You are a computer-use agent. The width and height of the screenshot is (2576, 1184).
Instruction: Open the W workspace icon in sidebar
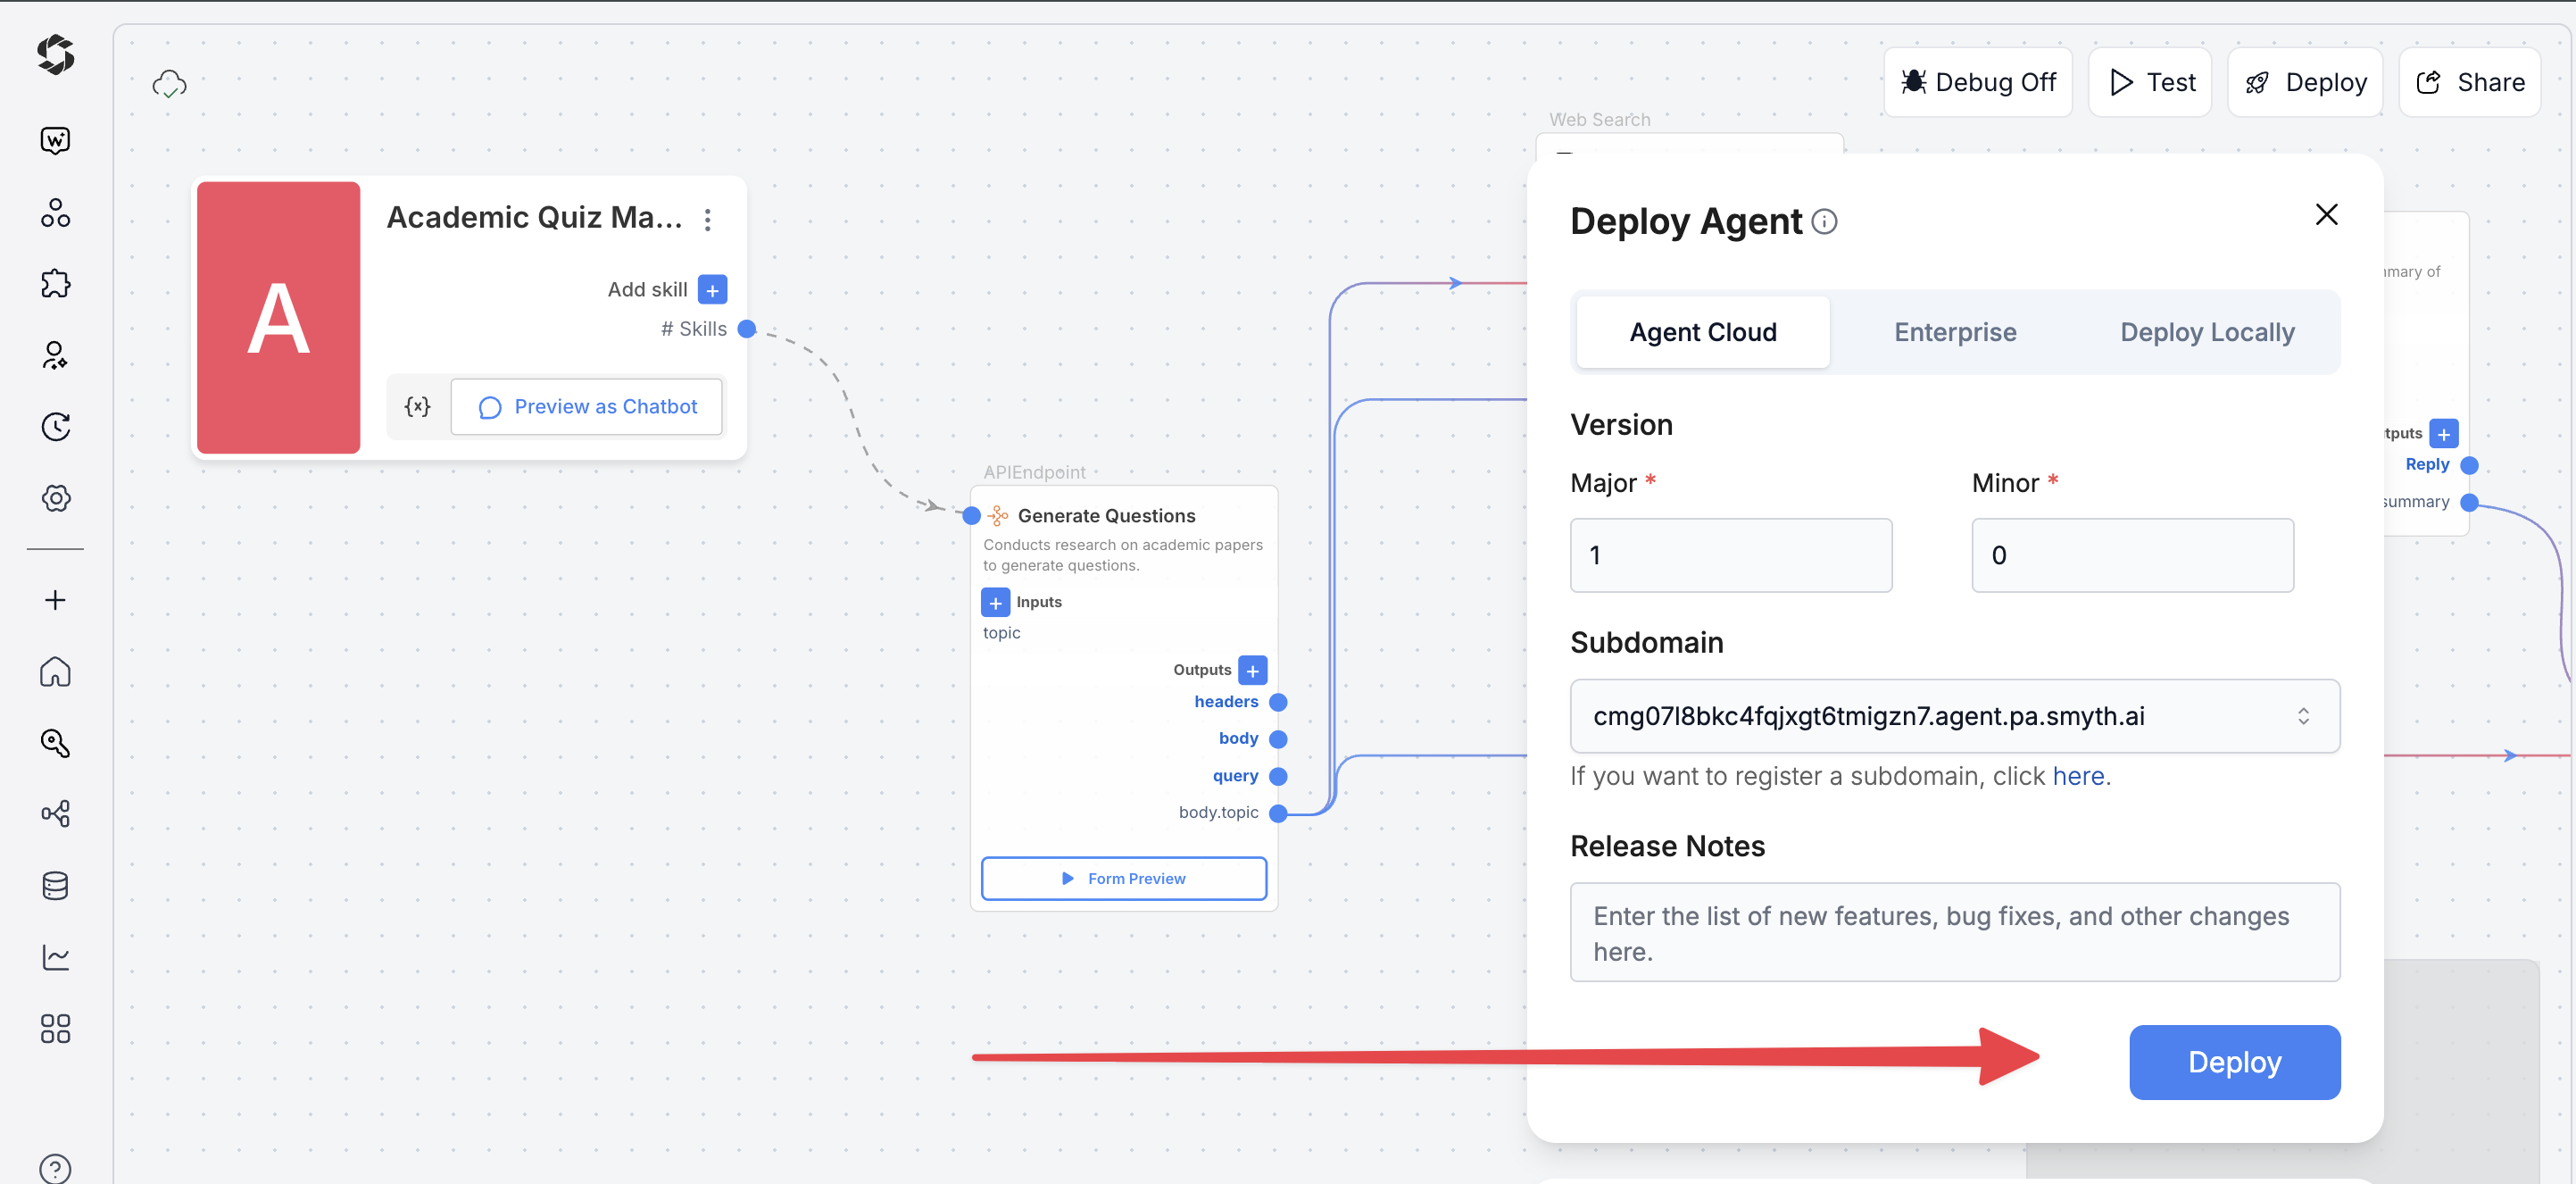[x=56, y=141]
